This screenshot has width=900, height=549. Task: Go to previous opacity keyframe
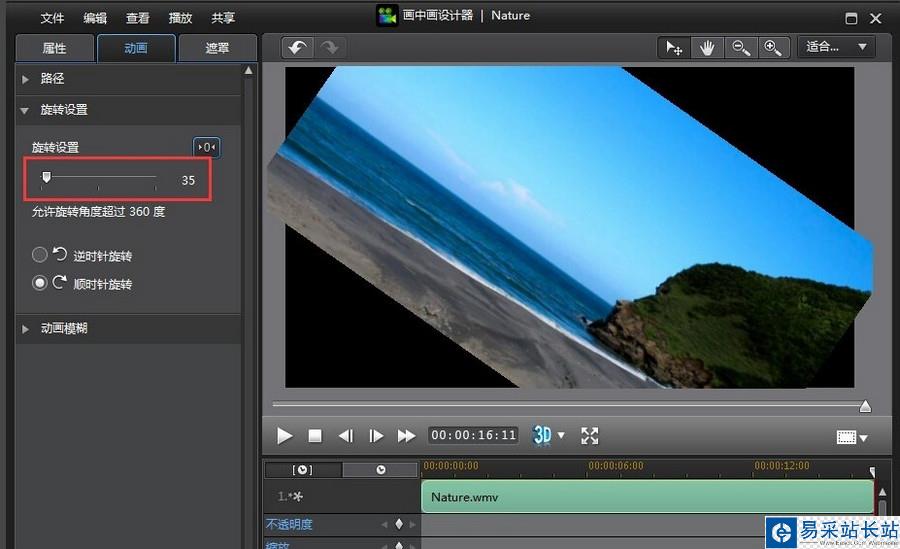385,524
